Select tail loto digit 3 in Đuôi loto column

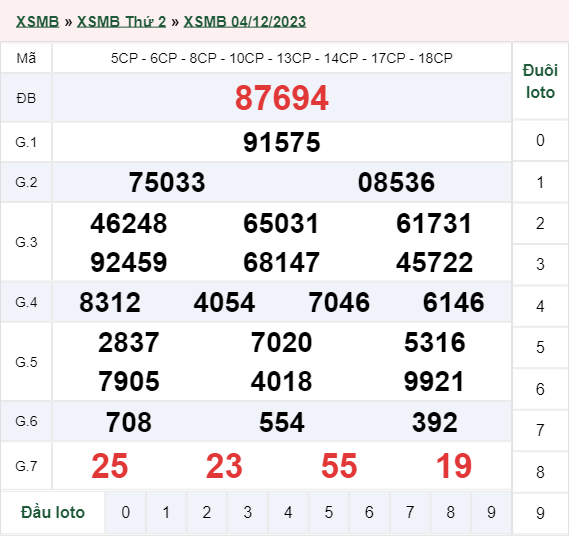[540, 265]
